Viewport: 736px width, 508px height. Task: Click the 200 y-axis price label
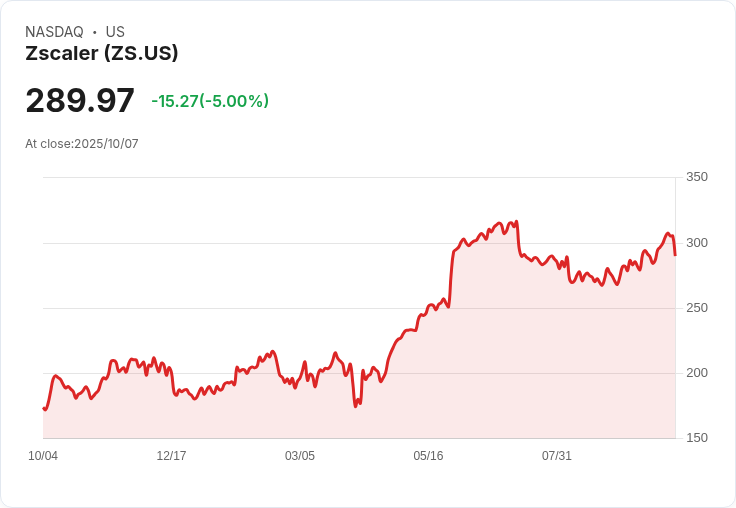(x=696, y=373)
